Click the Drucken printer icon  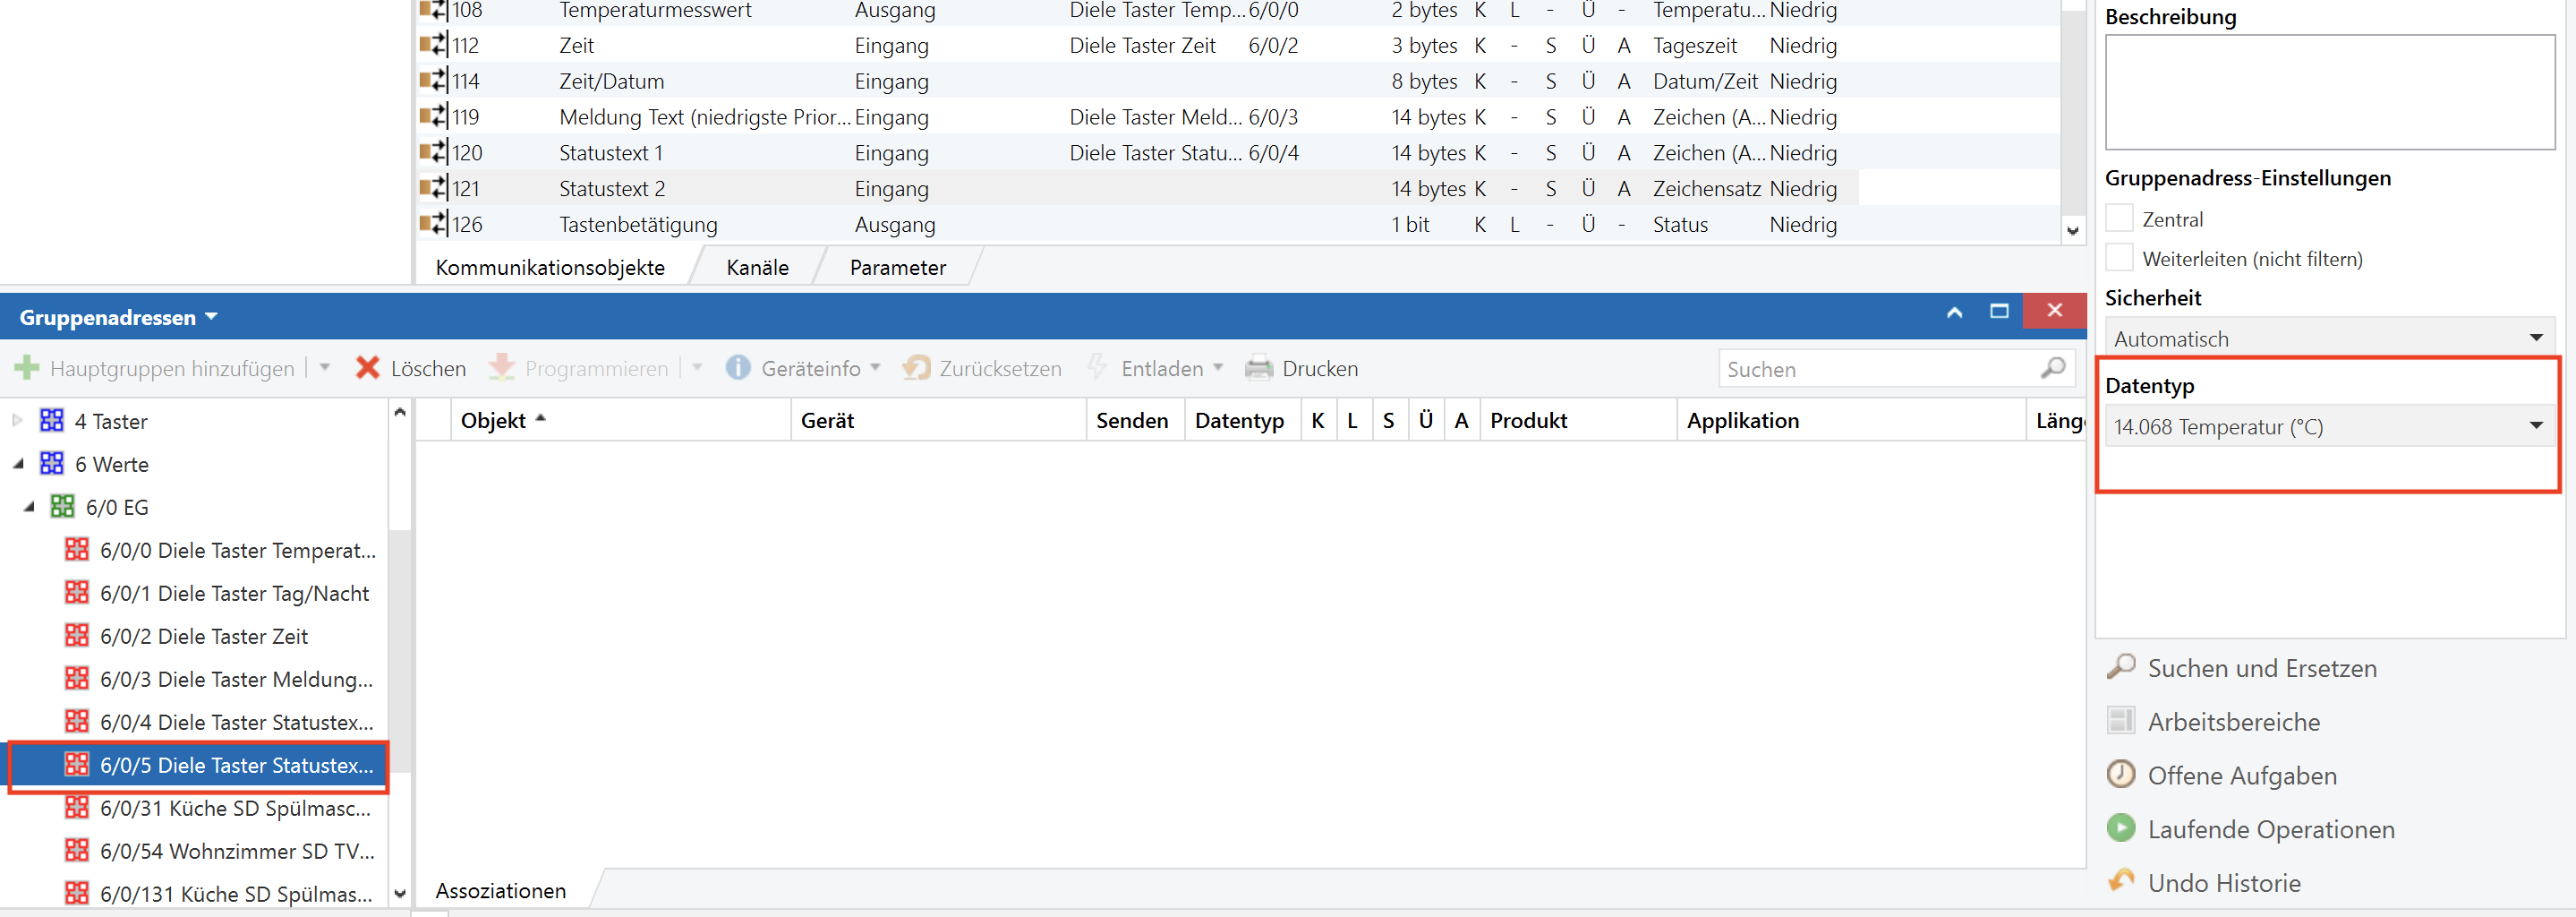point(1258,368)
